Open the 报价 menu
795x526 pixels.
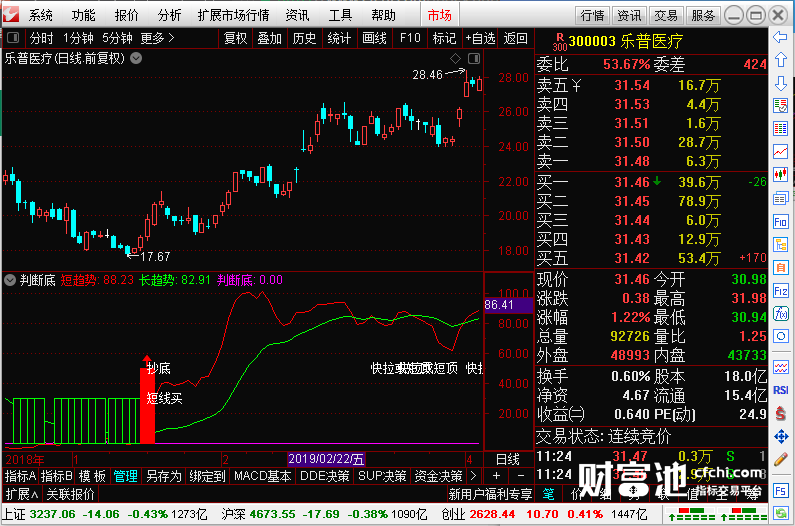126,15
